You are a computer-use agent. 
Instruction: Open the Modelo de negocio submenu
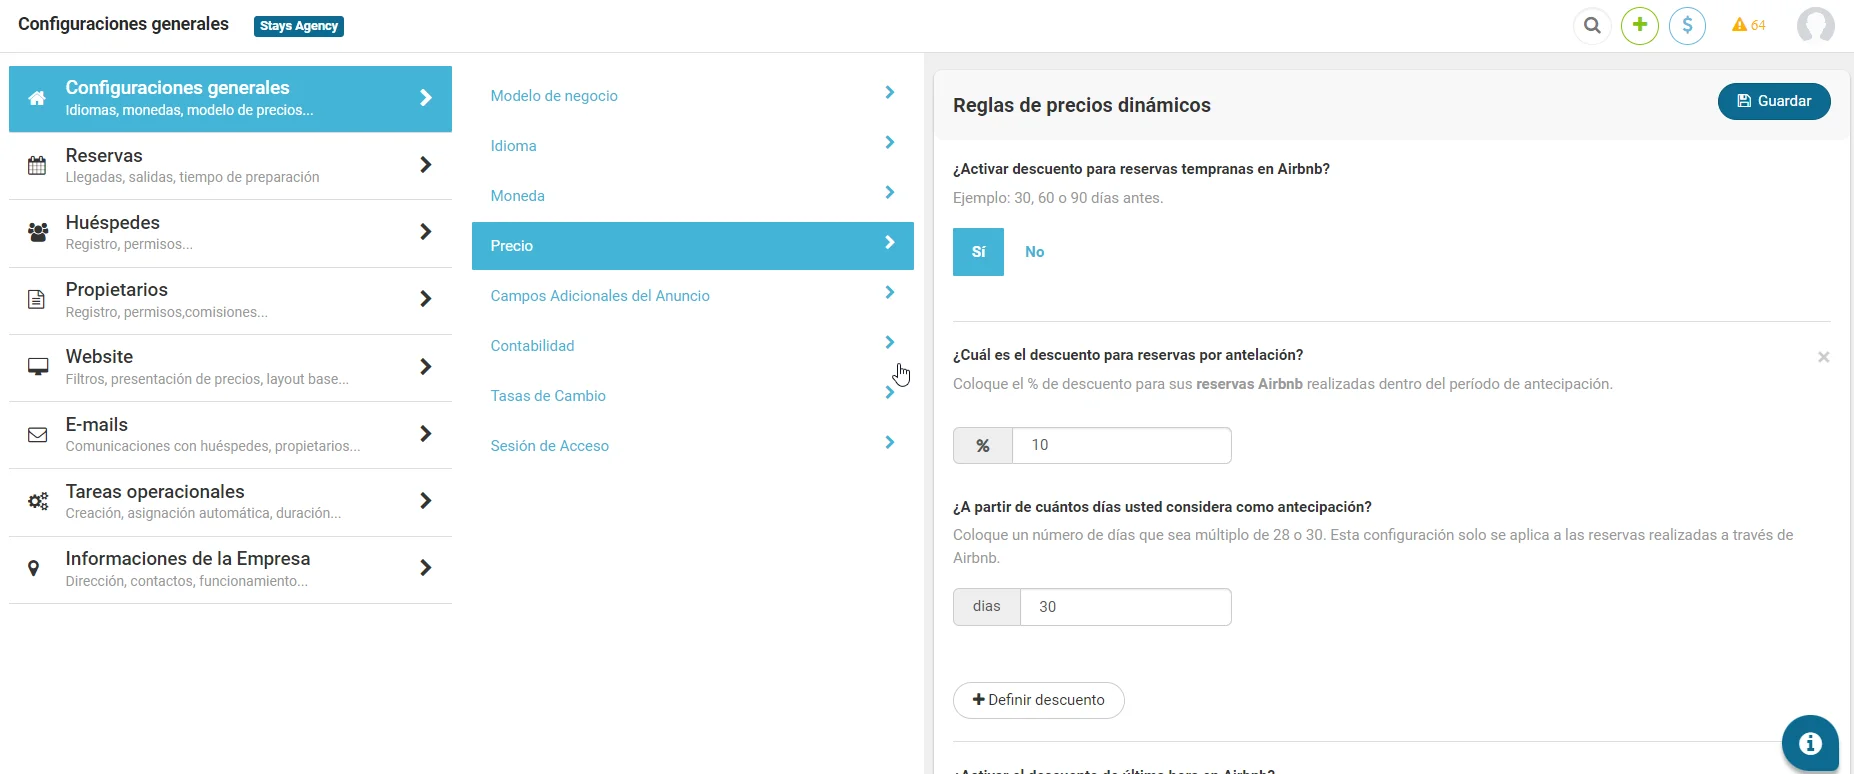693,96
